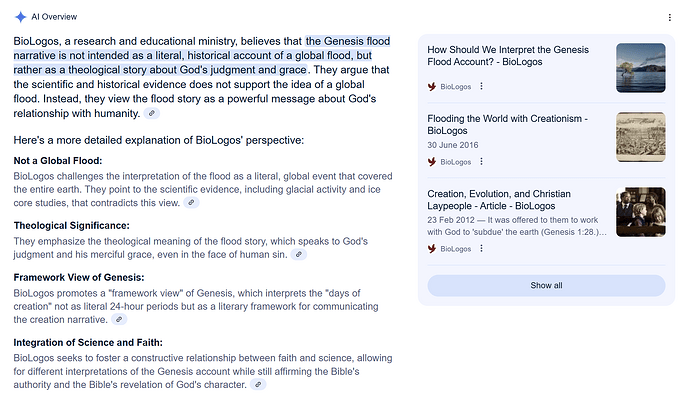Viewport: 690px width, 393px height.
Task: Click the old flood engraving thumbnail
Action: tap(641, 137)
